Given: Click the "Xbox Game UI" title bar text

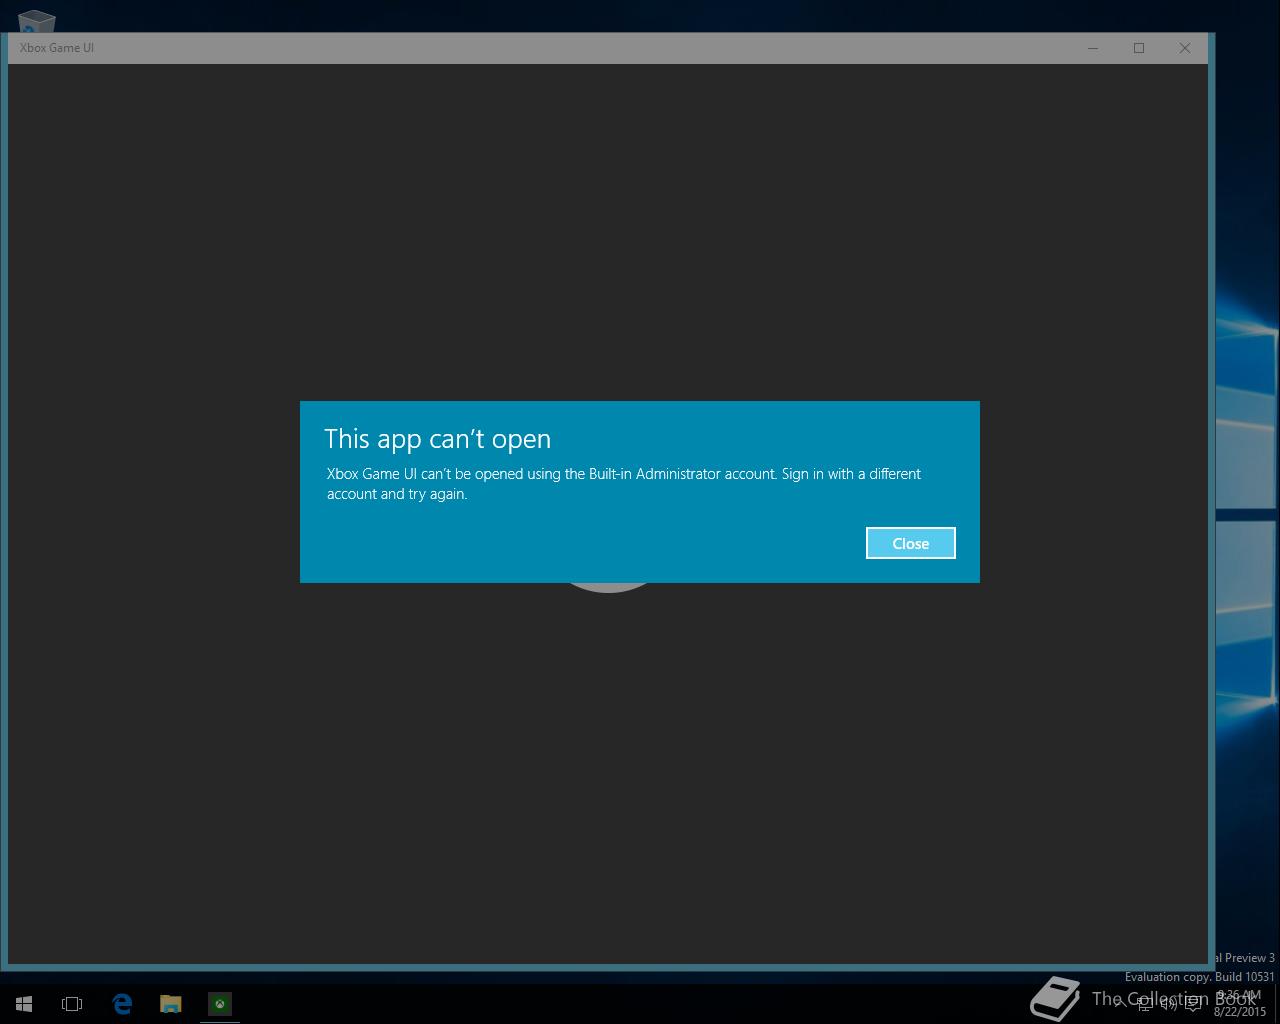Looking at the screenshot, I should tap(57, 48).
